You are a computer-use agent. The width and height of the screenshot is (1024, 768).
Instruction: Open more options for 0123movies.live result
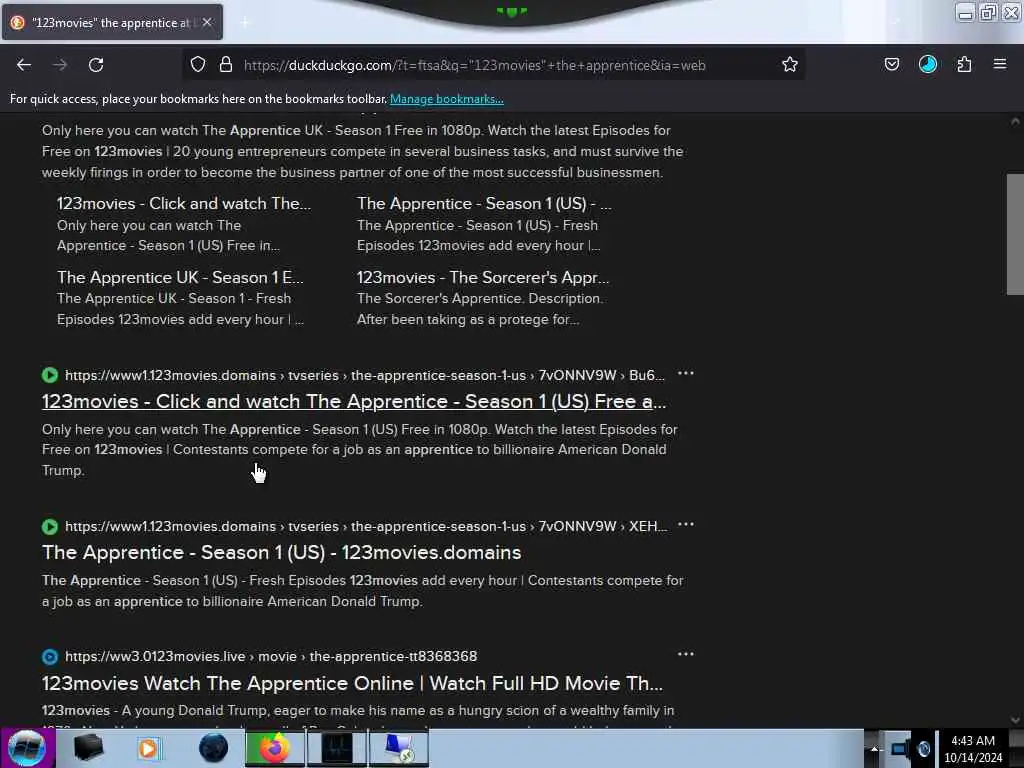[x=686, y=654]
